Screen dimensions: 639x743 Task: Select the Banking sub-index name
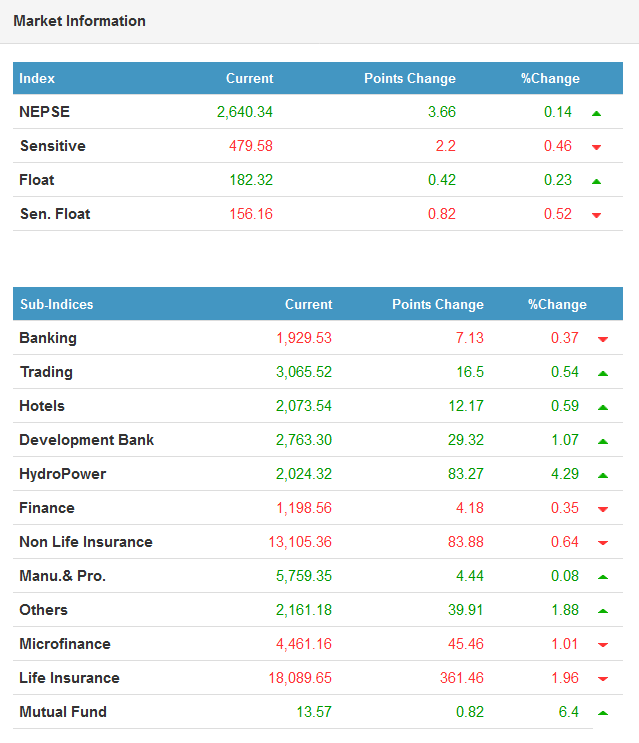click(48, 338)
